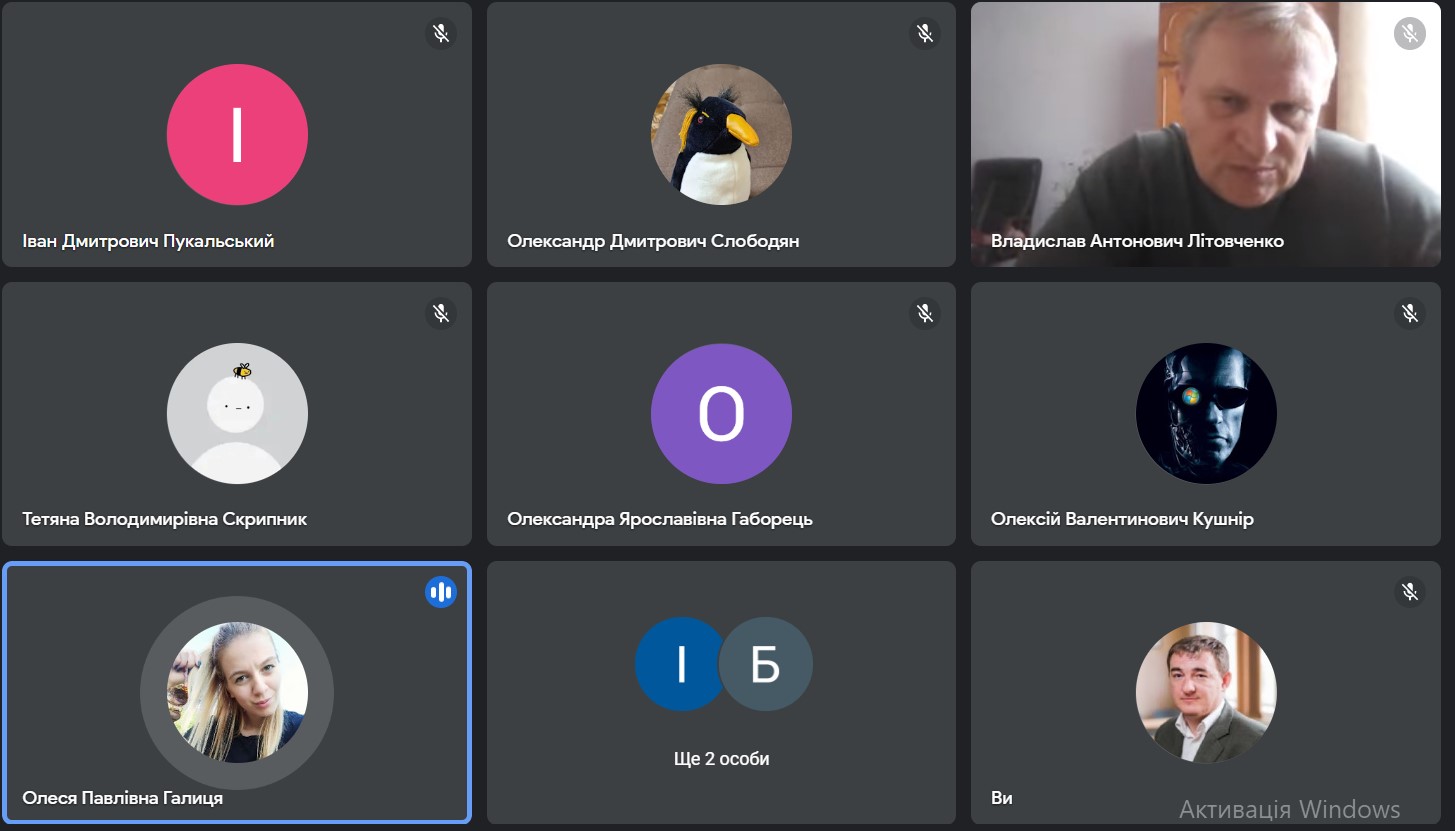
Task: Open Владислав Антонович Літовченко's video feed
Action: (1205, 134)
